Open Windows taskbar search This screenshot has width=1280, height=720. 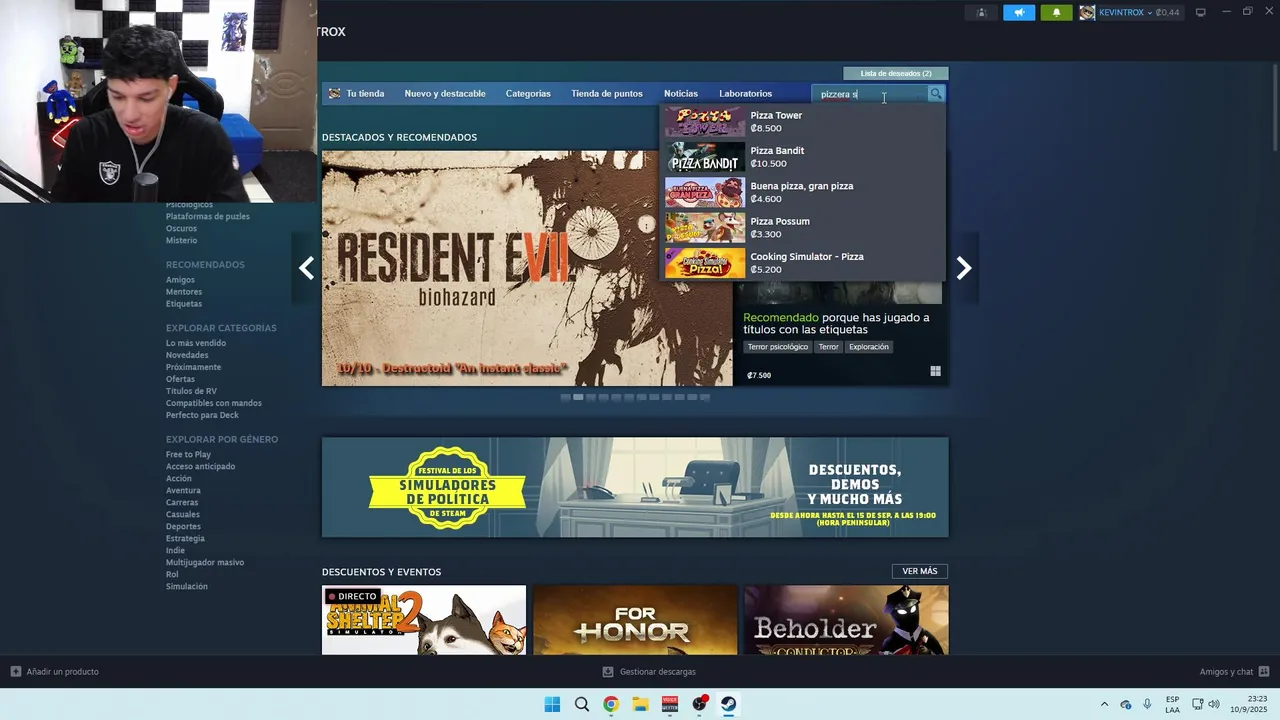click(581, 704)
